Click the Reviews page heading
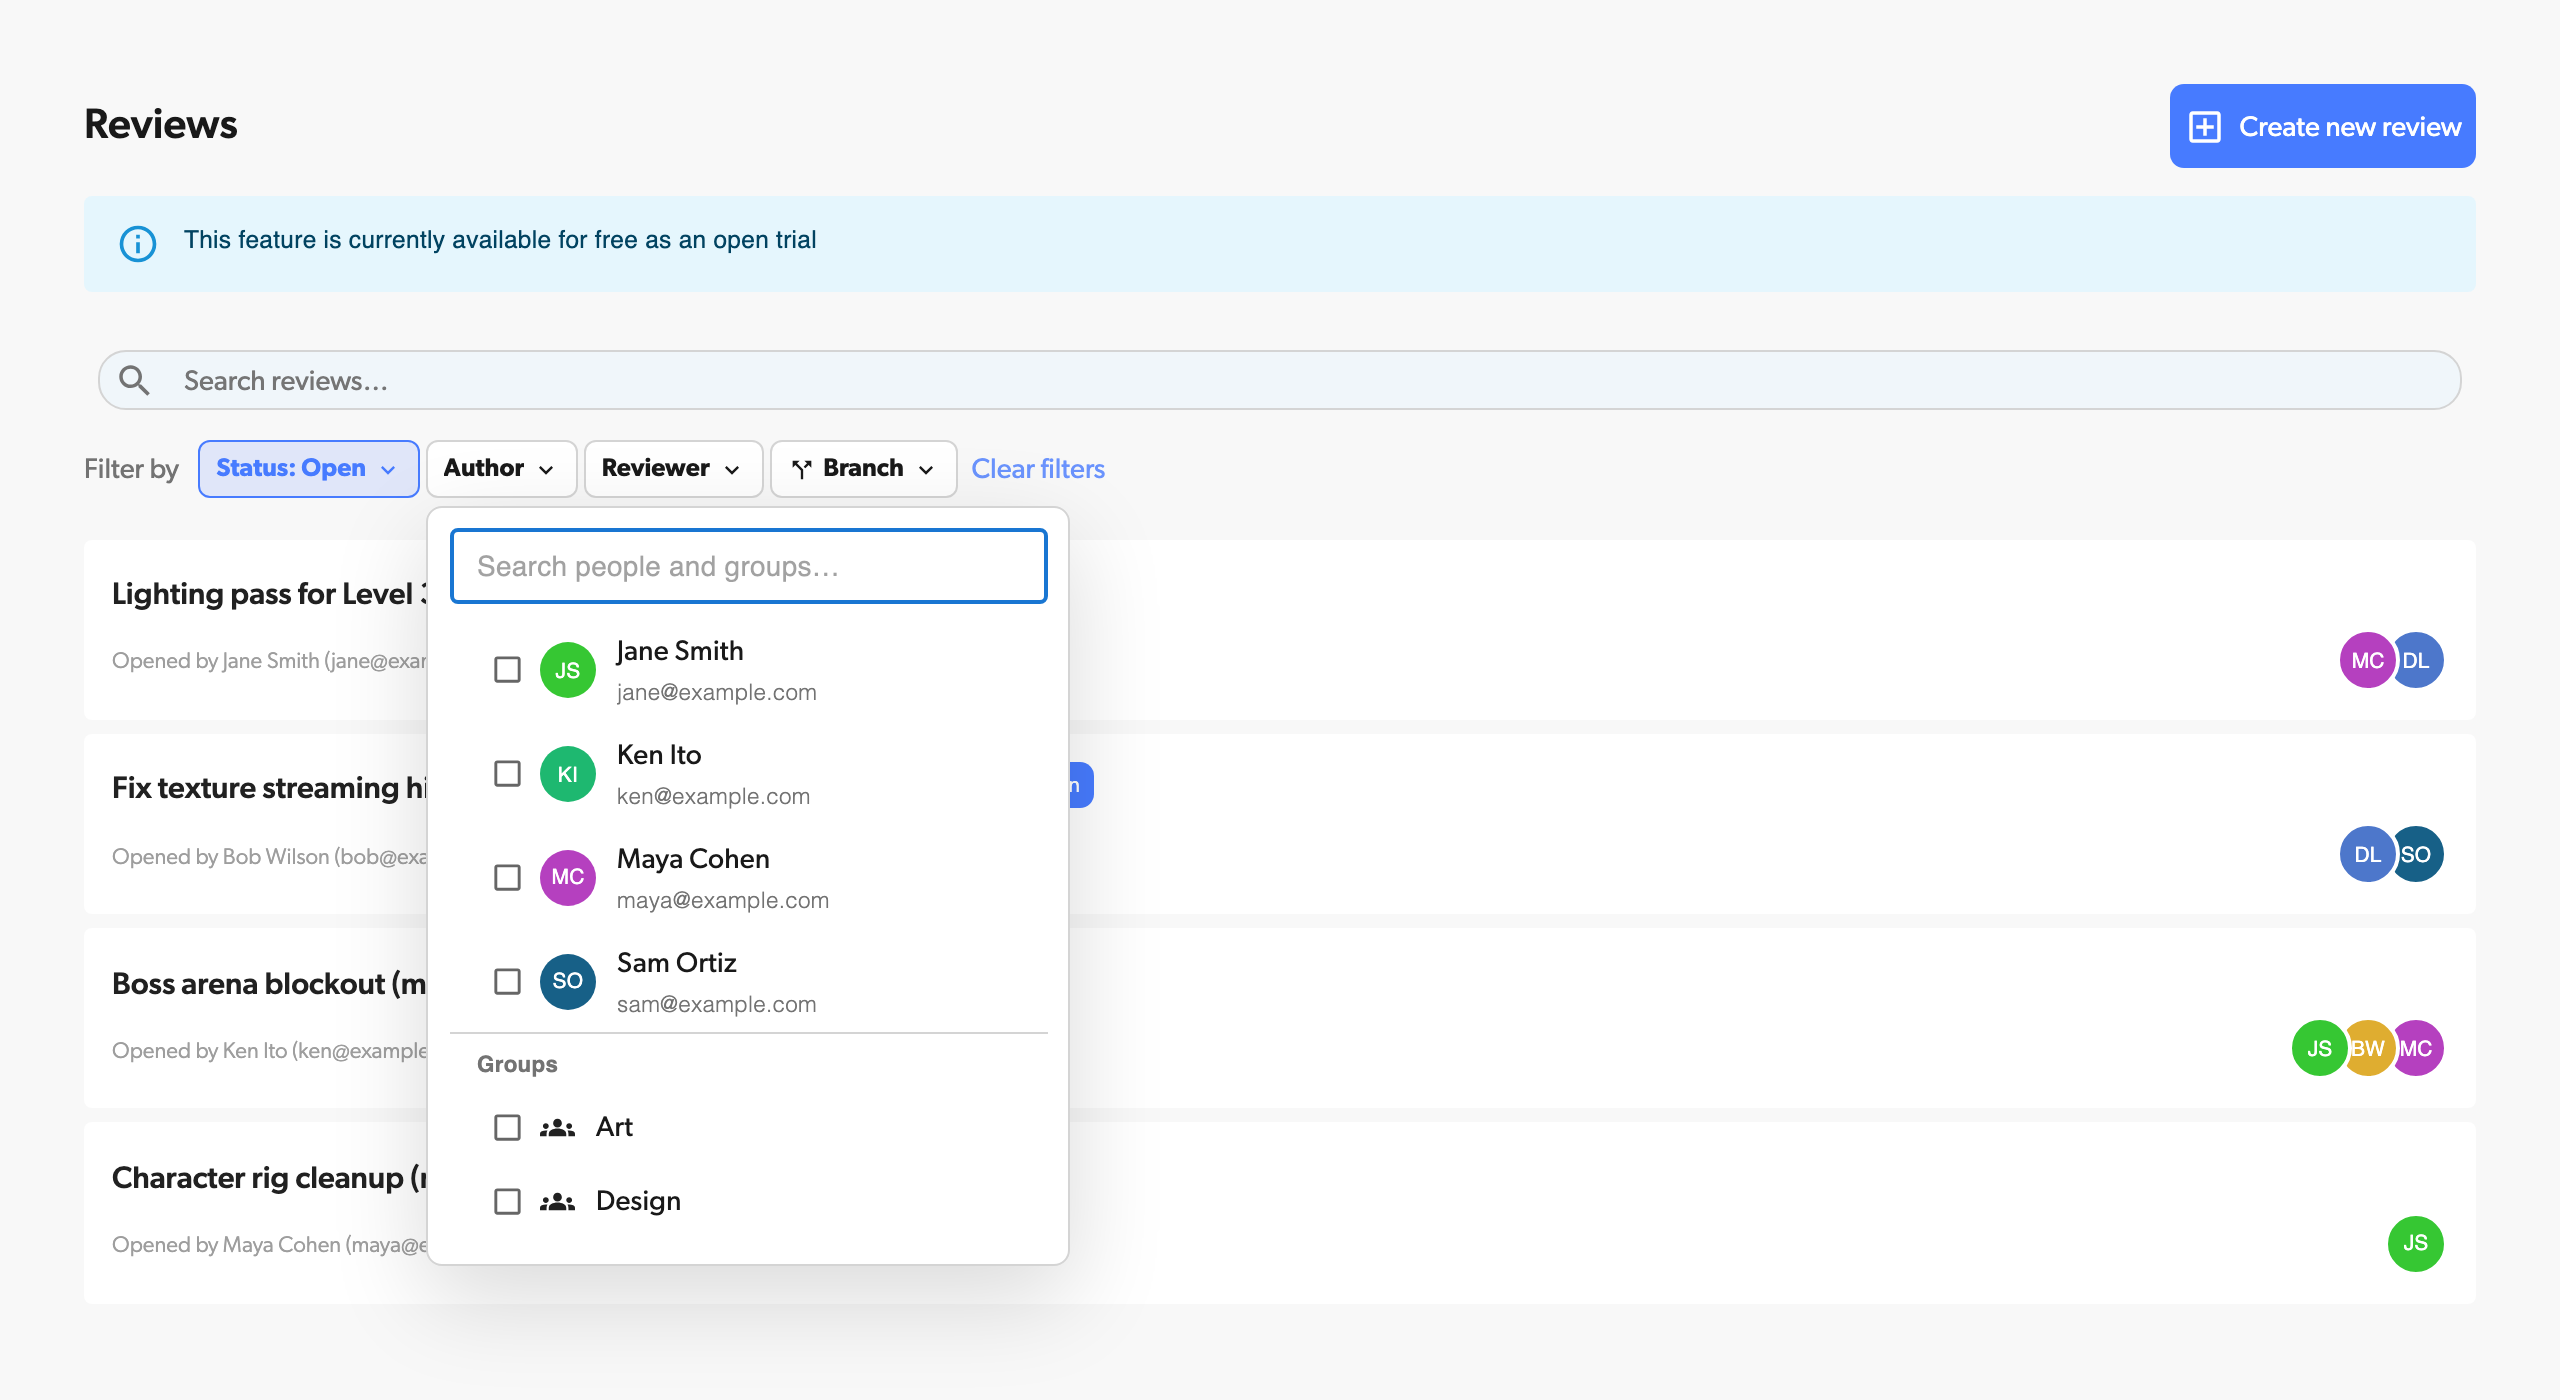 (x=160, y=124)
